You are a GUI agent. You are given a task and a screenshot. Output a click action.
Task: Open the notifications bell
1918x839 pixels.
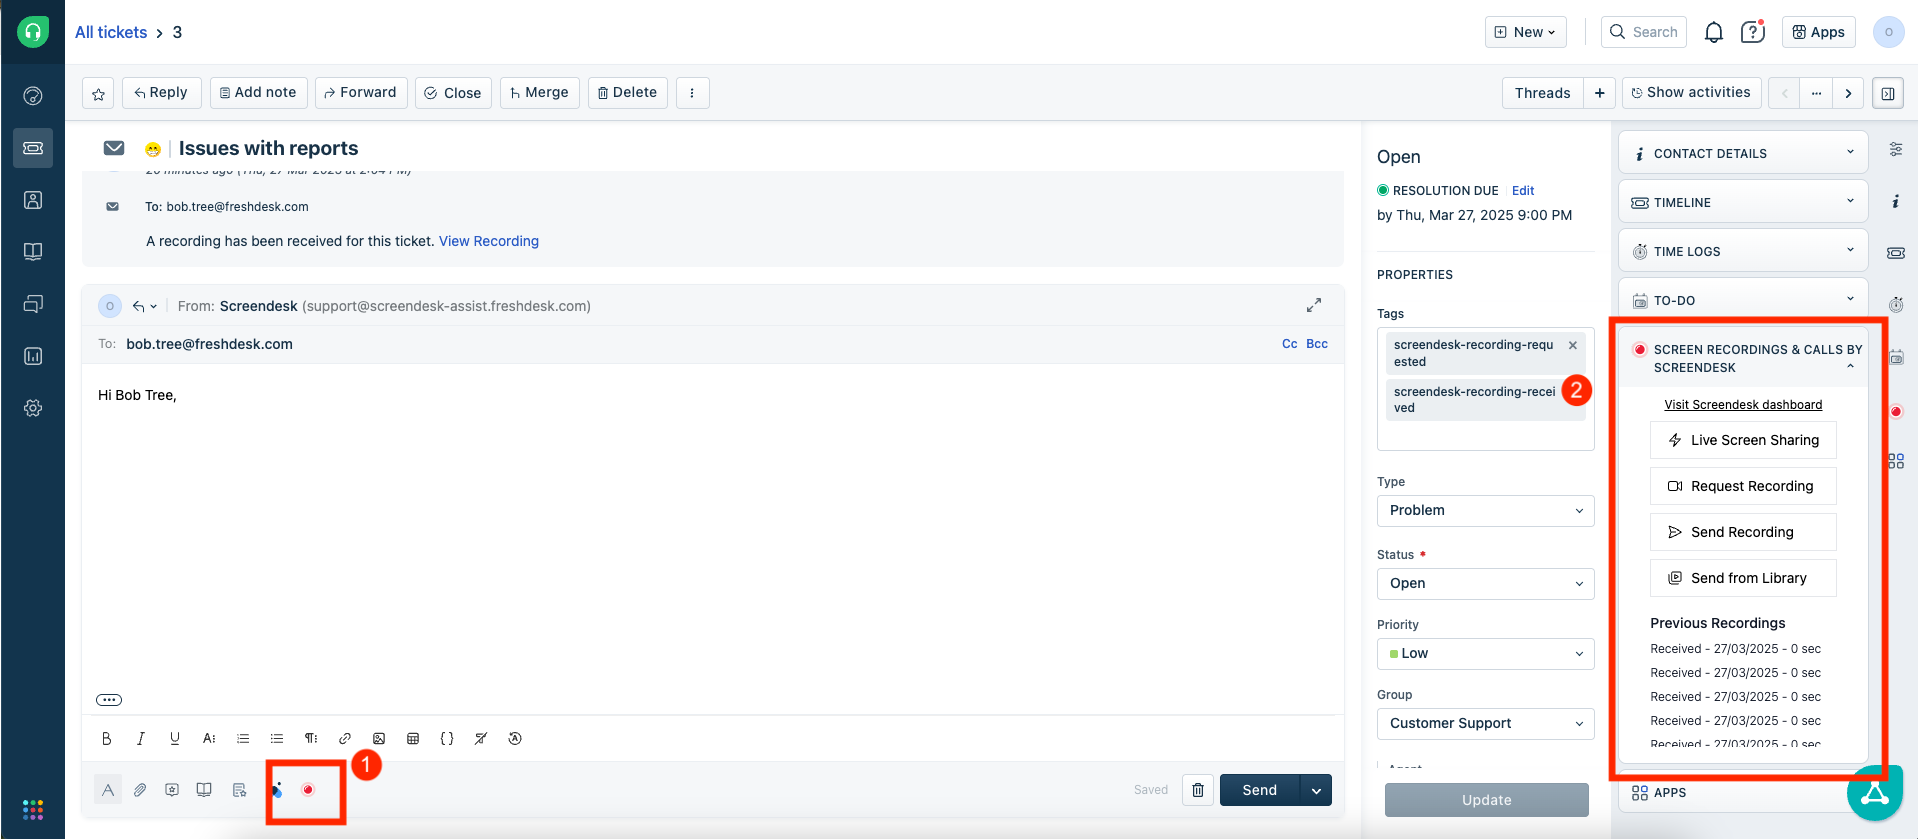[x=1713, y=32]
